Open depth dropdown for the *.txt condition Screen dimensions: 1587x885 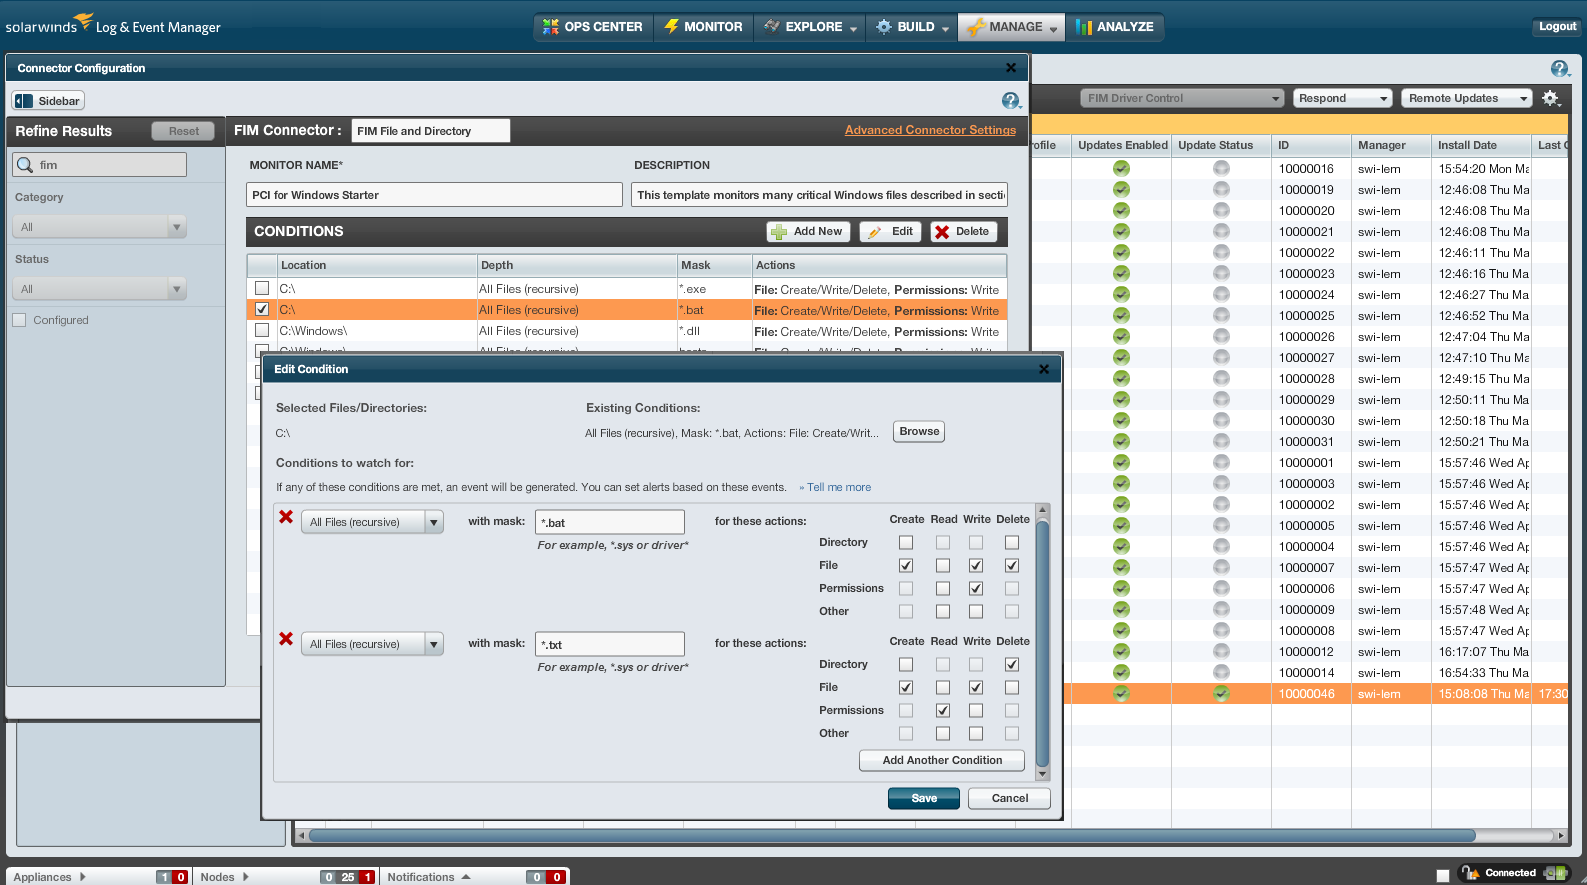click(372, 644)
